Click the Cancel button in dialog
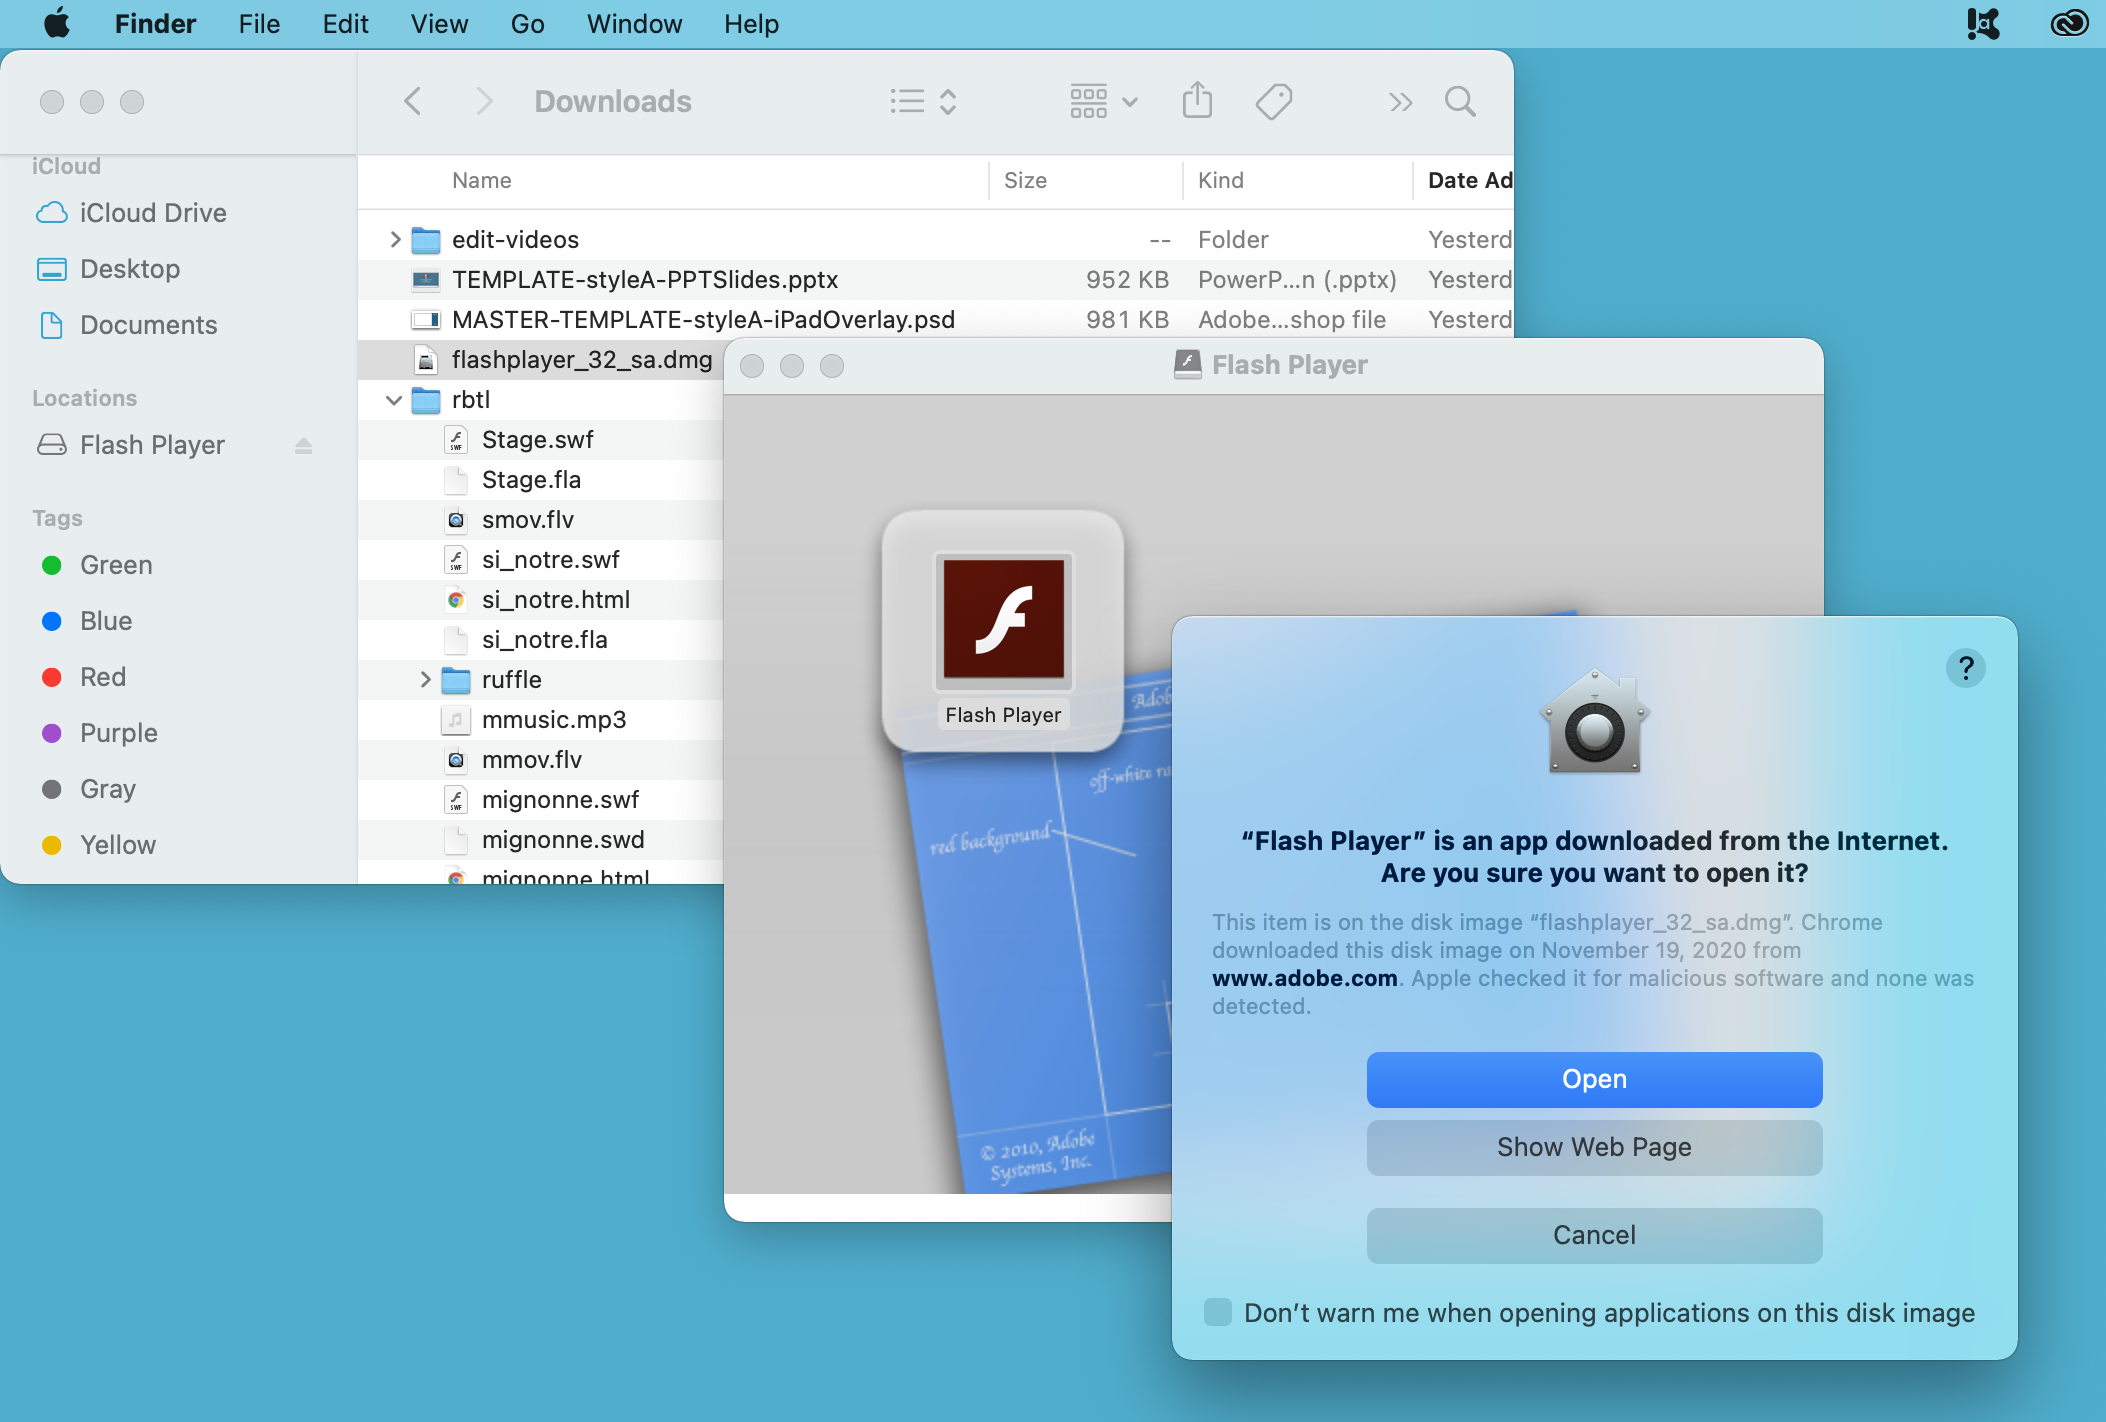Image resolution: width=2106 pixels, height=1422 pixels. (1594, 1235)
